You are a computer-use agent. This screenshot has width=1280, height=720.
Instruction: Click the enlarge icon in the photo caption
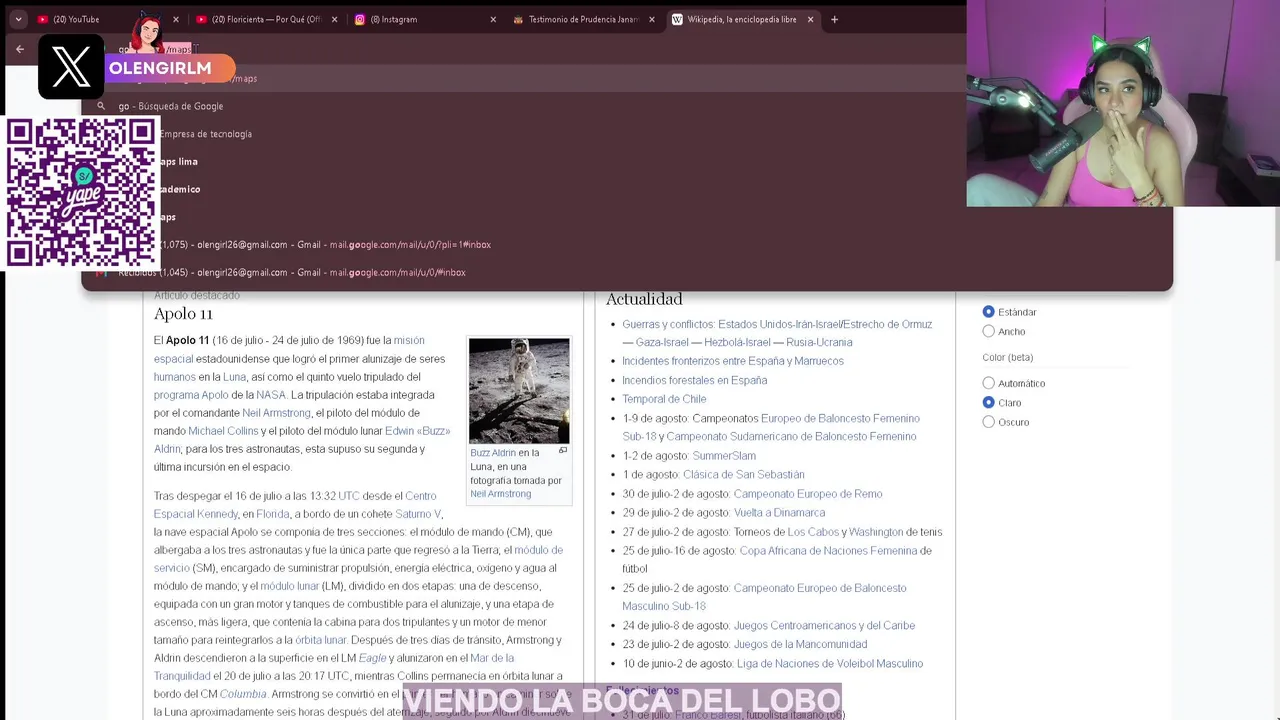click(x=563, y=451)
